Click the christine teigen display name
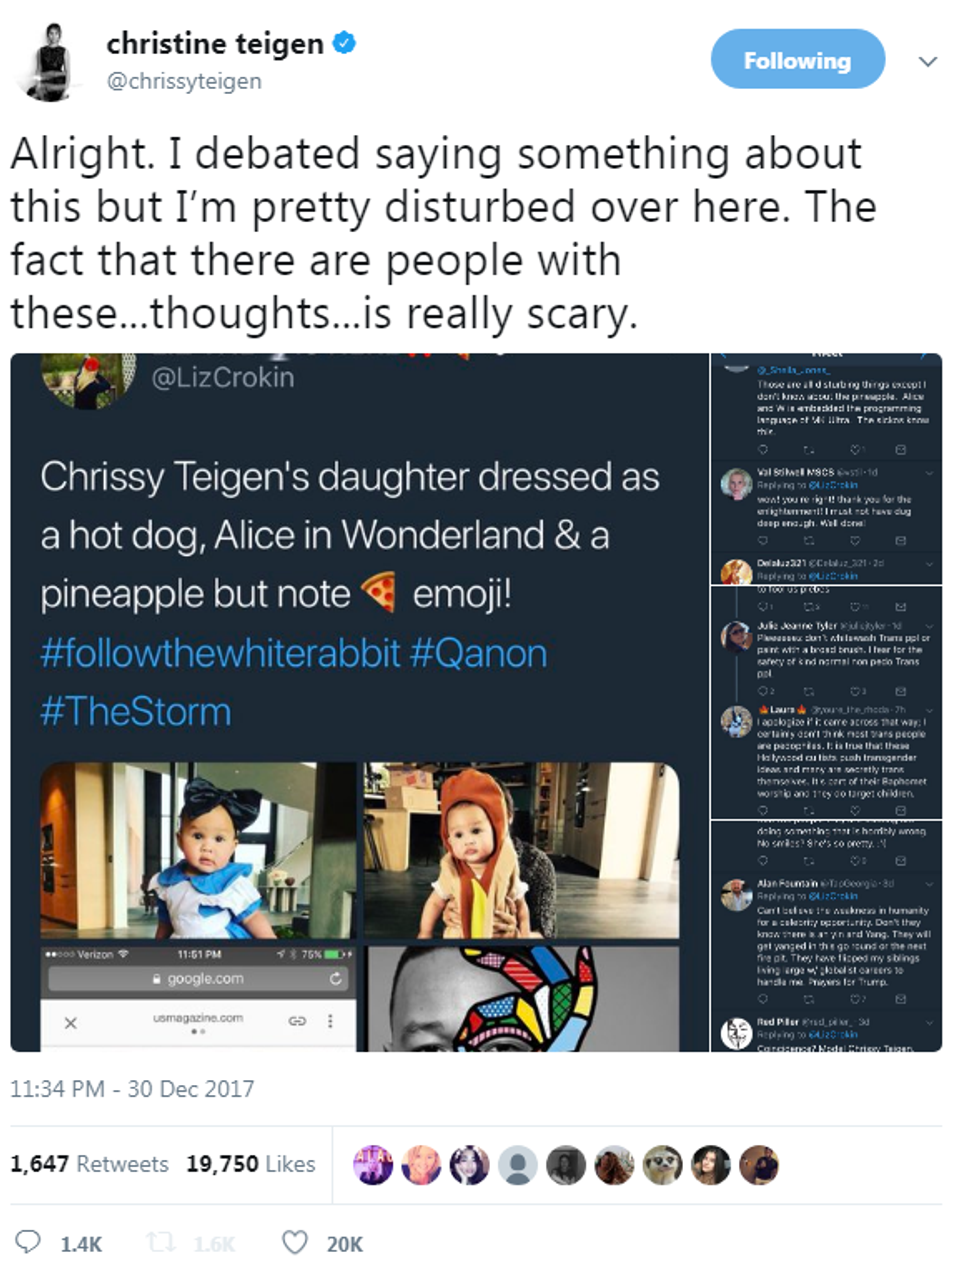The image size is (980, 1270). click(x=214, y=44)
